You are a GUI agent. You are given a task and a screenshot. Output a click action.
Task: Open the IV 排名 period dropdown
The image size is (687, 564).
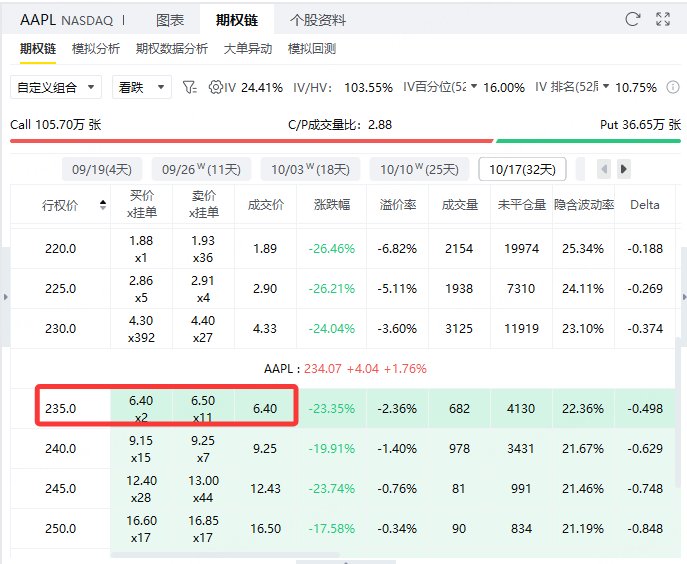606,87
